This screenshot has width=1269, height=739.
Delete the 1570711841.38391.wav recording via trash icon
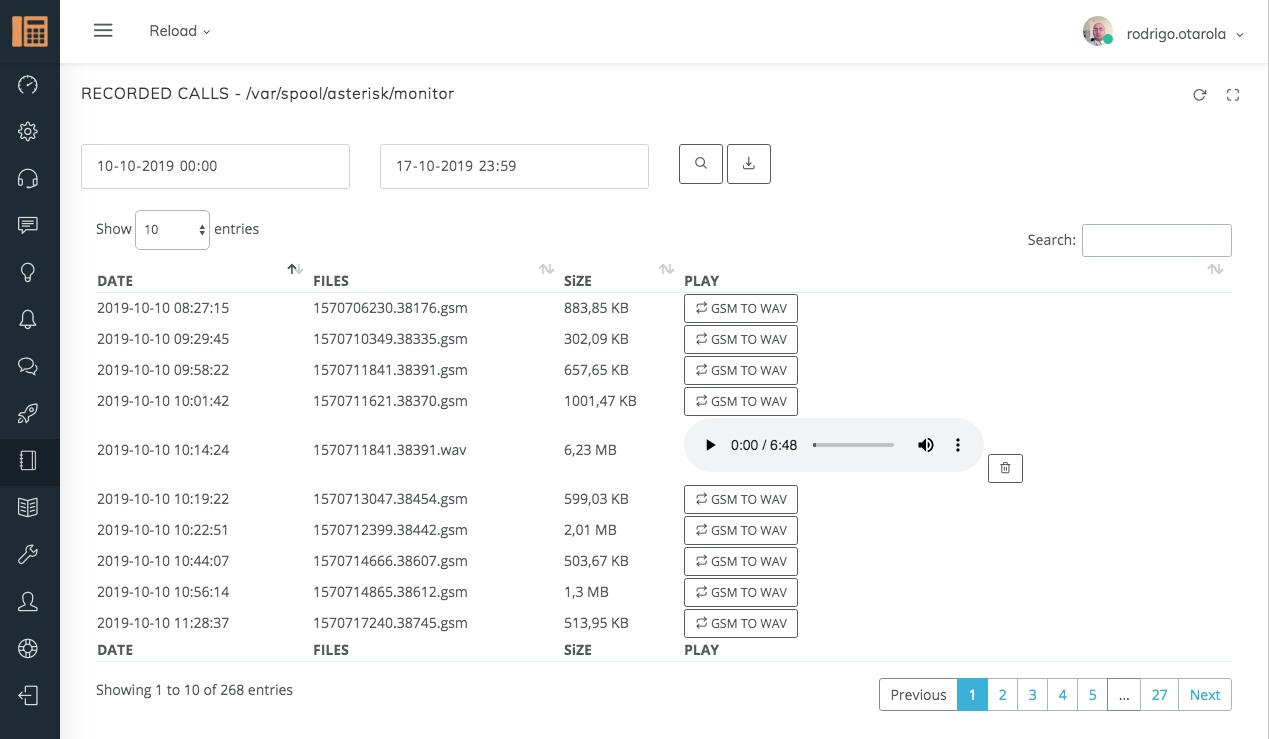pos(1005,468)
